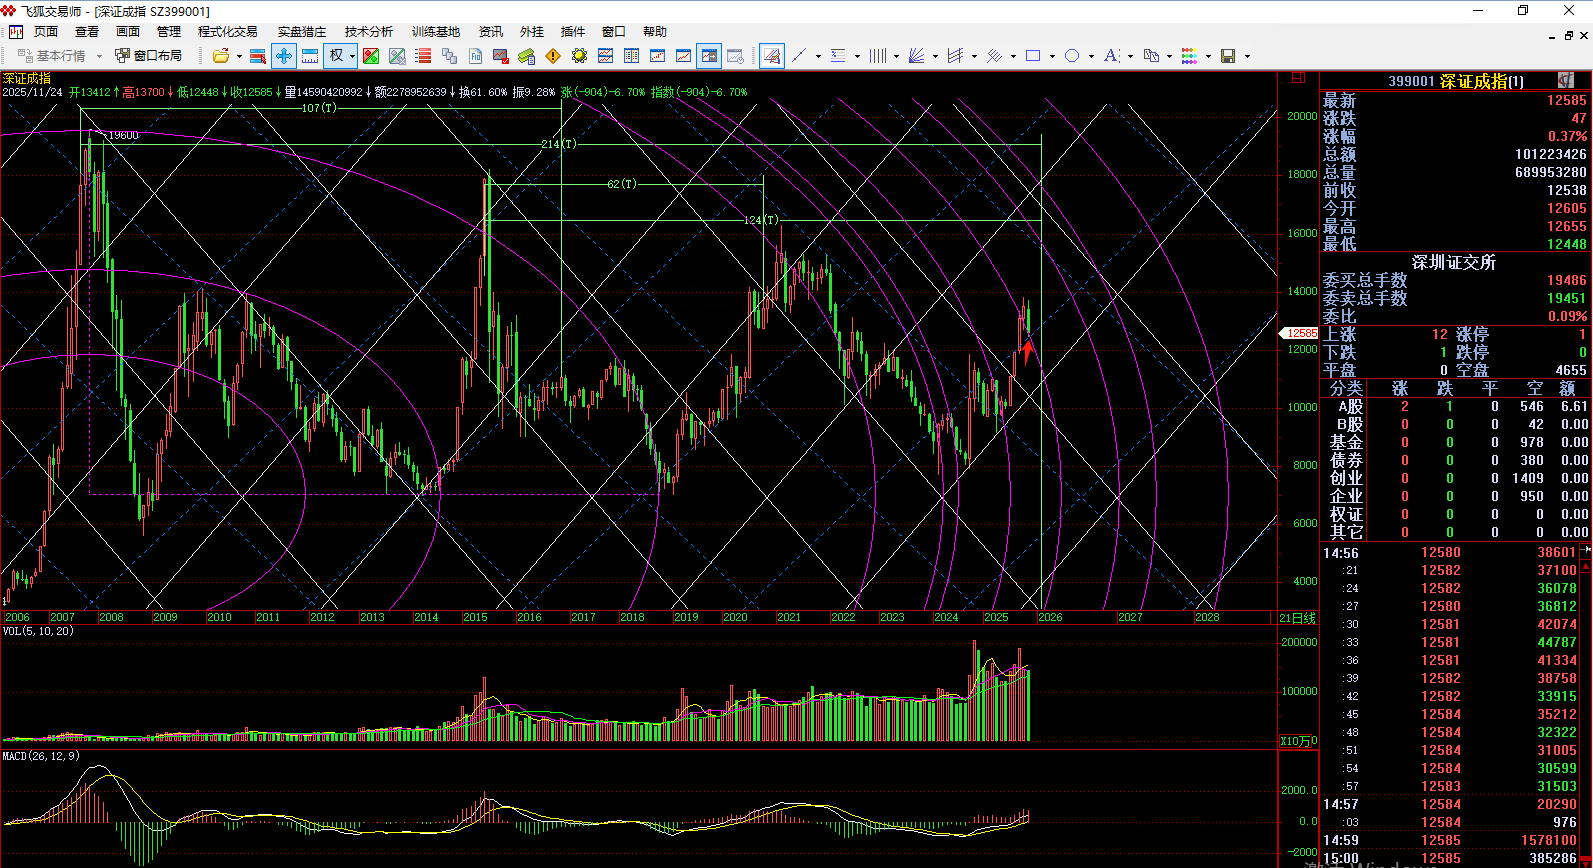Click the red horizontal lines list icon
Viewport: 1593px width, 868px height.
pos(423,56)
